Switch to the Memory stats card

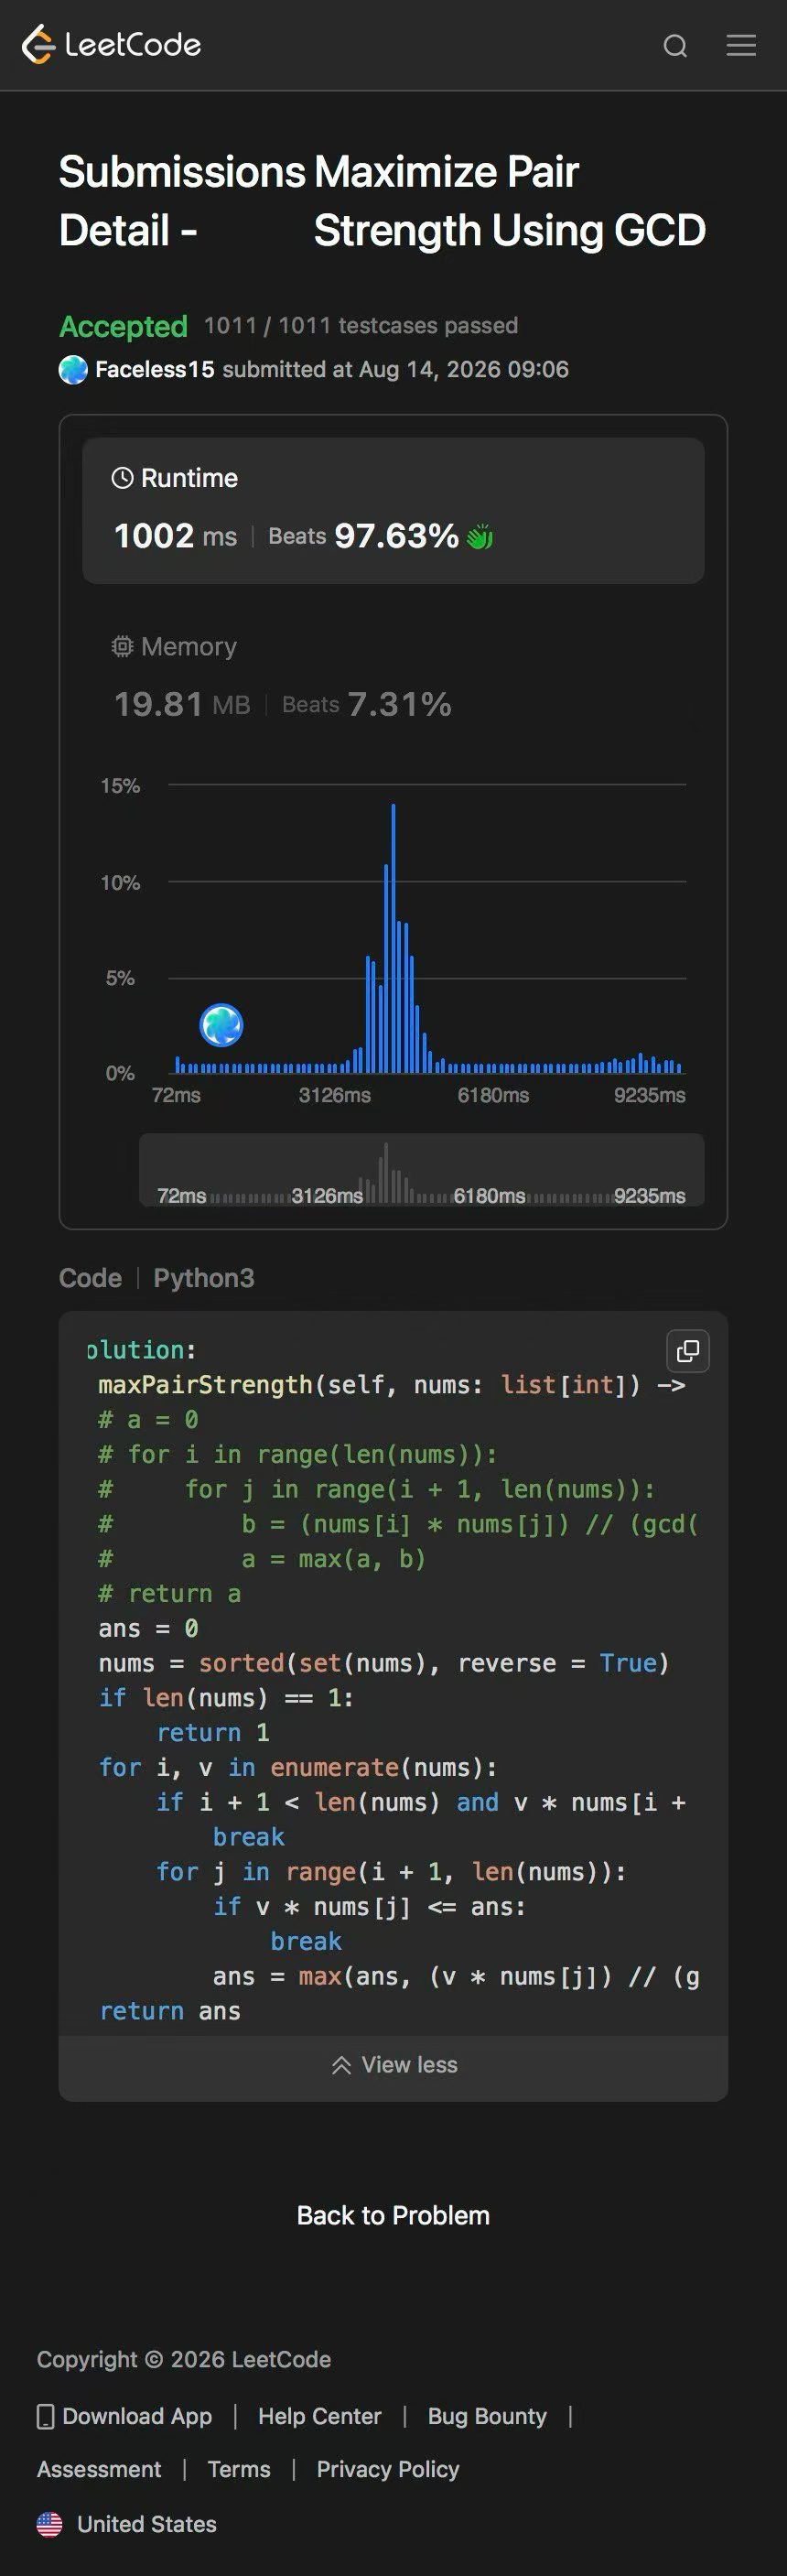point(393,678)
